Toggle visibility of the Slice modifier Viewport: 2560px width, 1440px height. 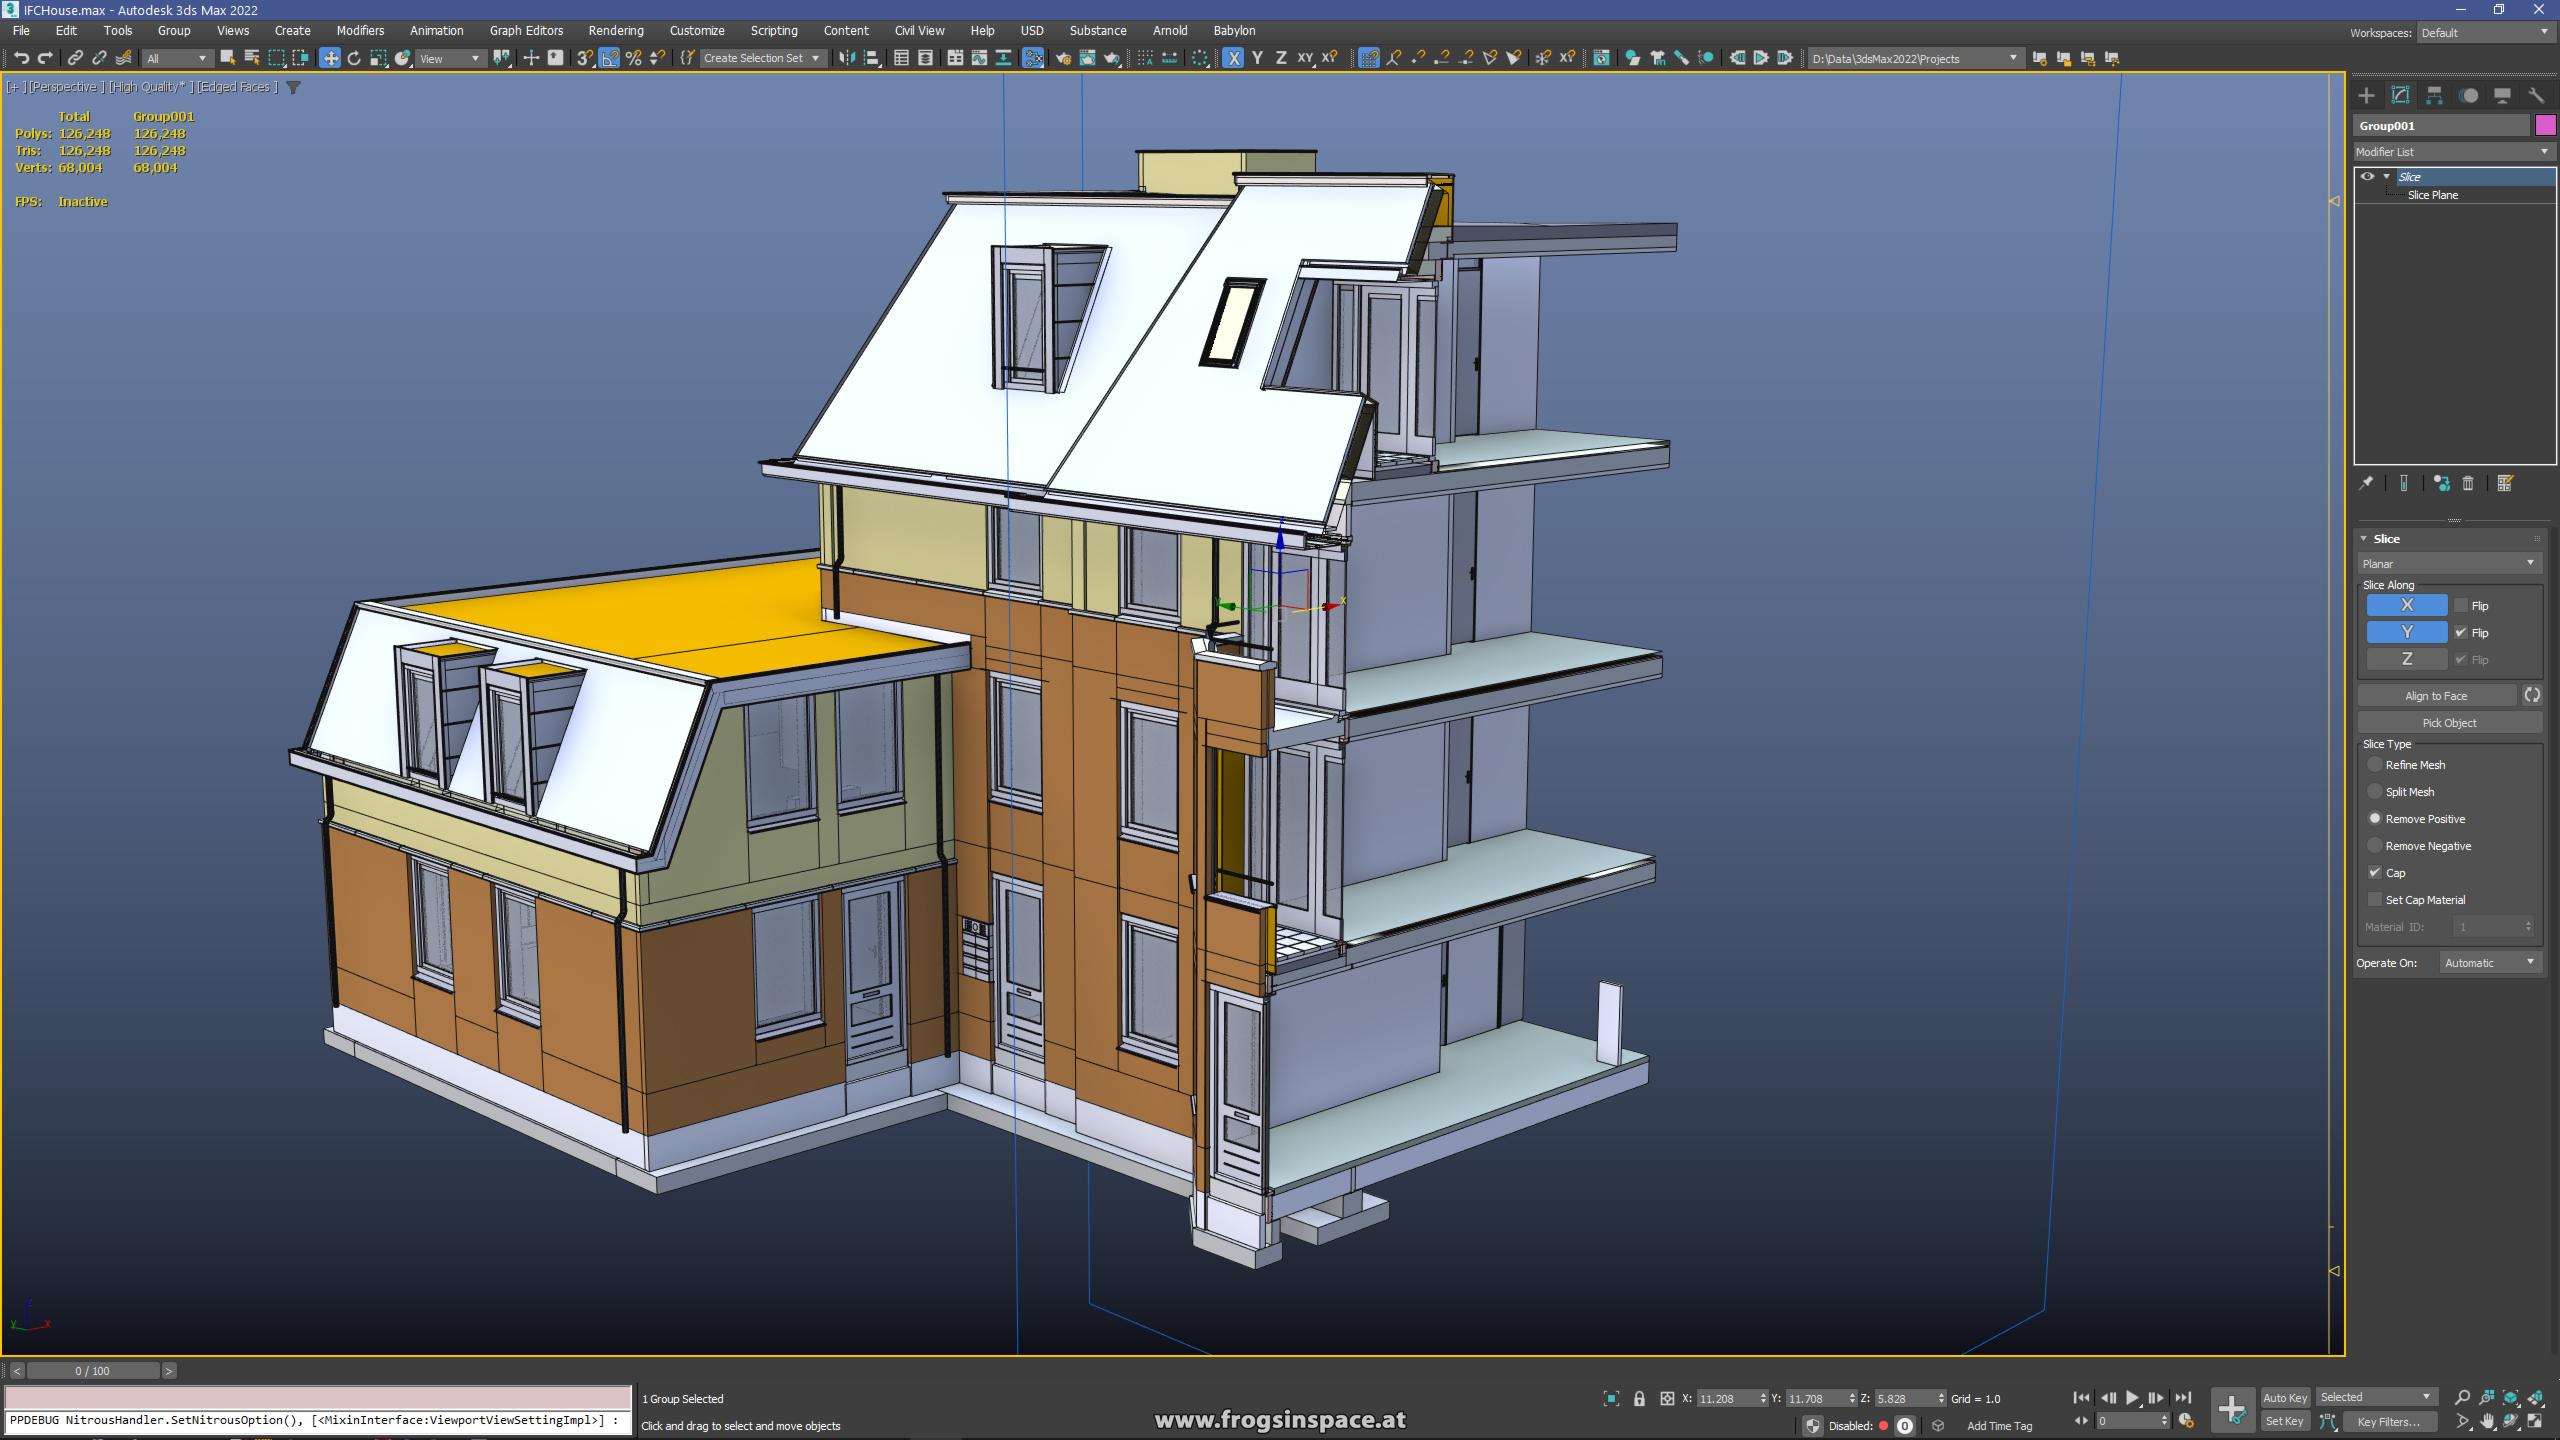tap(2367, 176)
